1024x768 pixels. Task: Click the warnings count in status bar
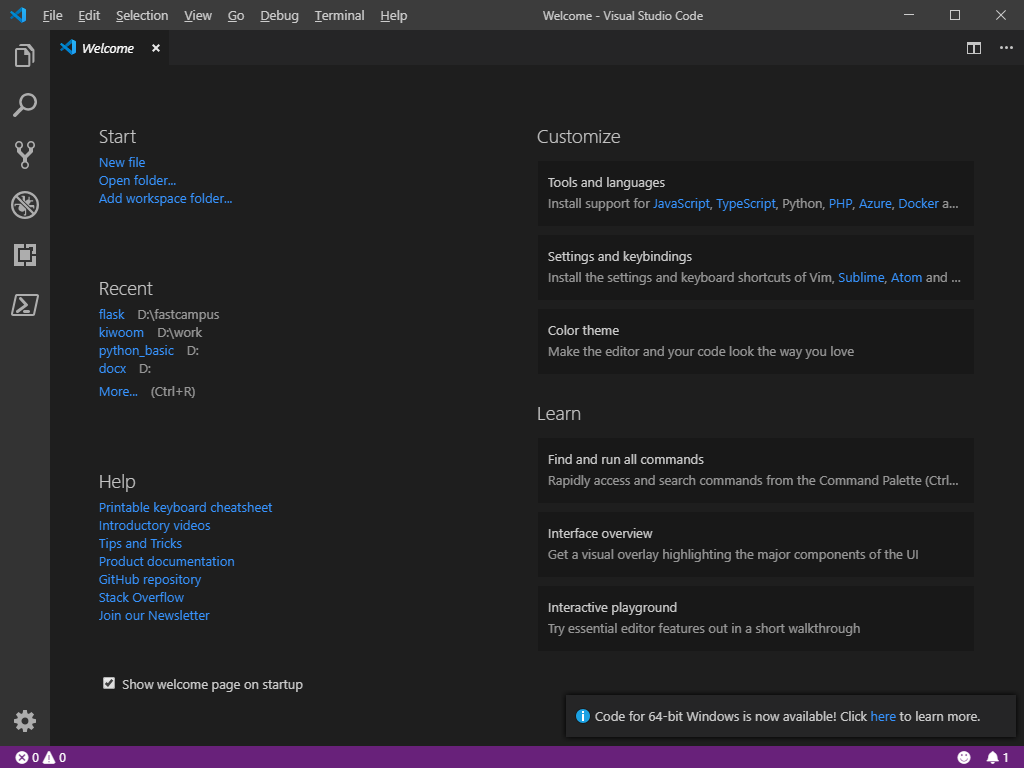click(x=54, y=758)
